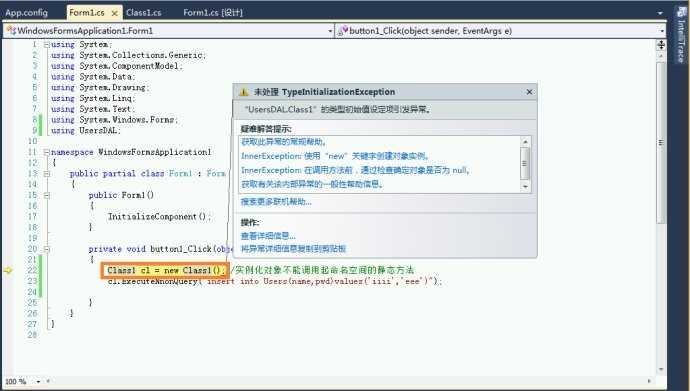Screen dimensions: 690x391
Task: Click the UsersDAL.Class1 exception message text
Action: (x=337, y=110)
